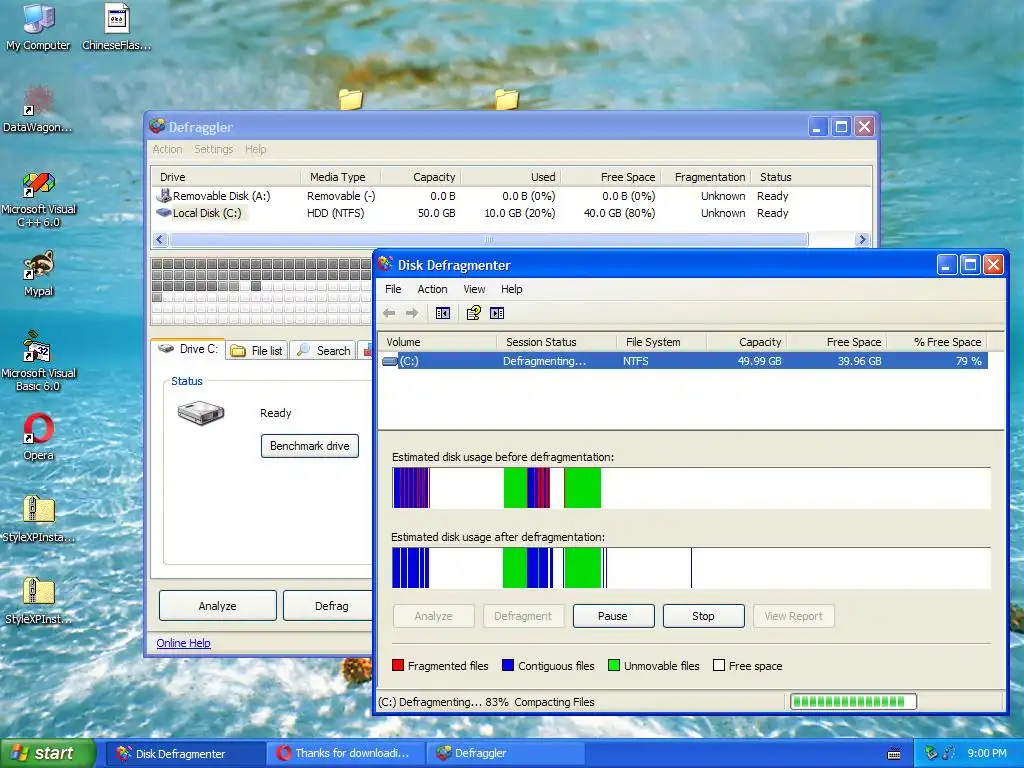Launch Opera desktop shortcut

pyautogui.click(x=38, y=438)
